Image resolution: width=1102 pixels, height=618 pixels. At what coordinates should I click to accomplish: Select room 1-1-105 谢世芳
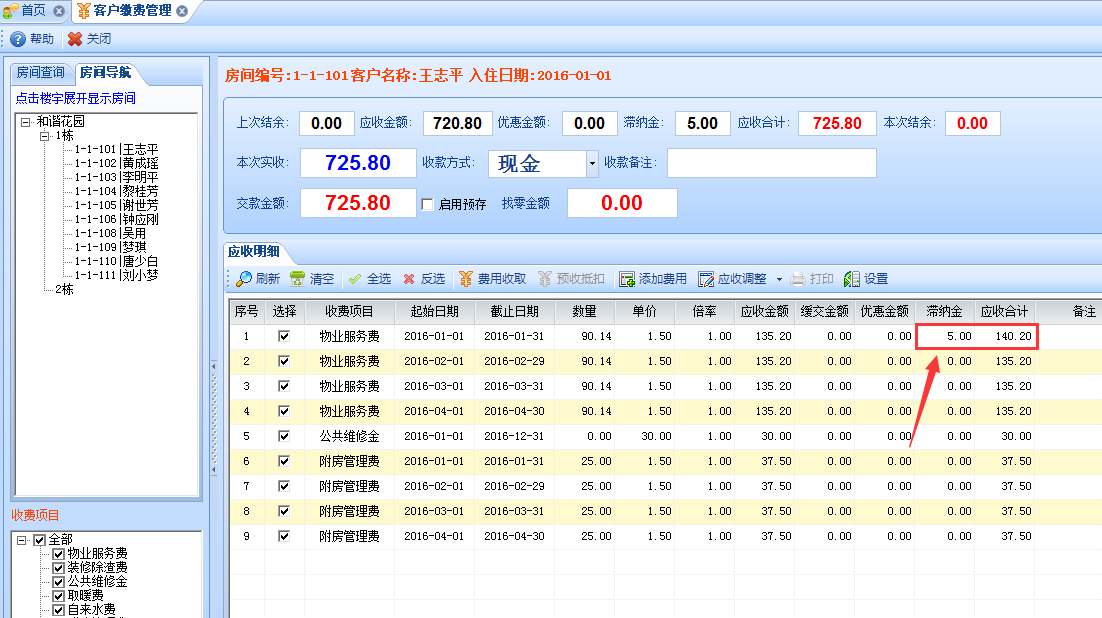pos(116,205)
